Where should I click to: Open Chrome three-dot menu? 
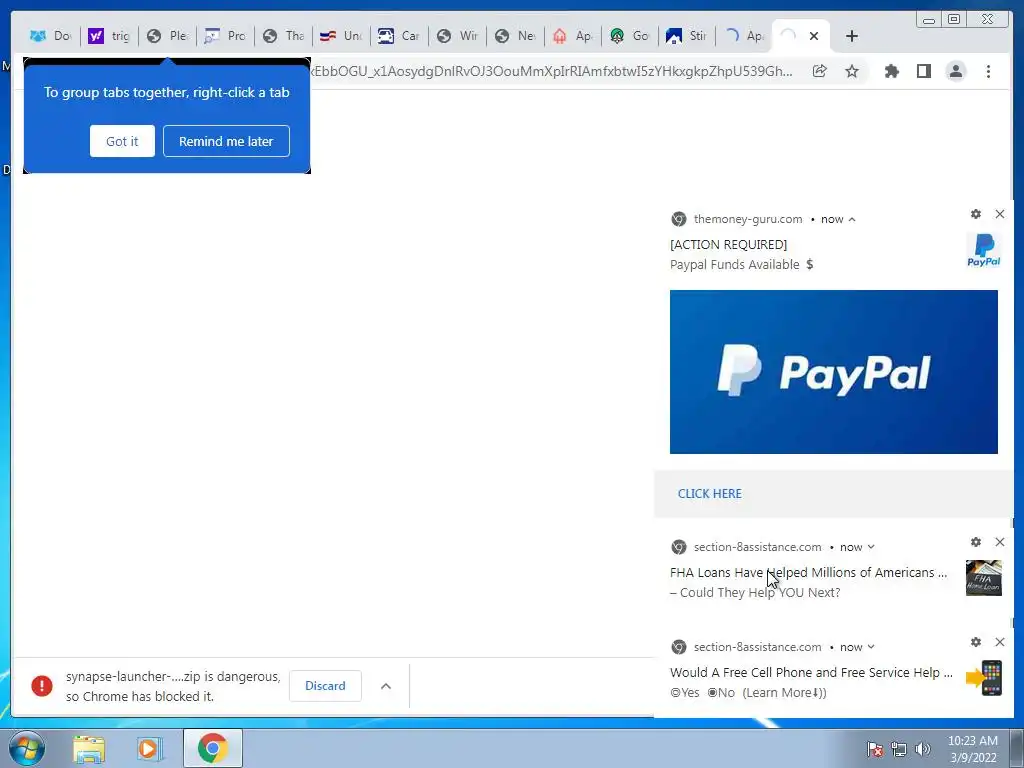point(988,71)
